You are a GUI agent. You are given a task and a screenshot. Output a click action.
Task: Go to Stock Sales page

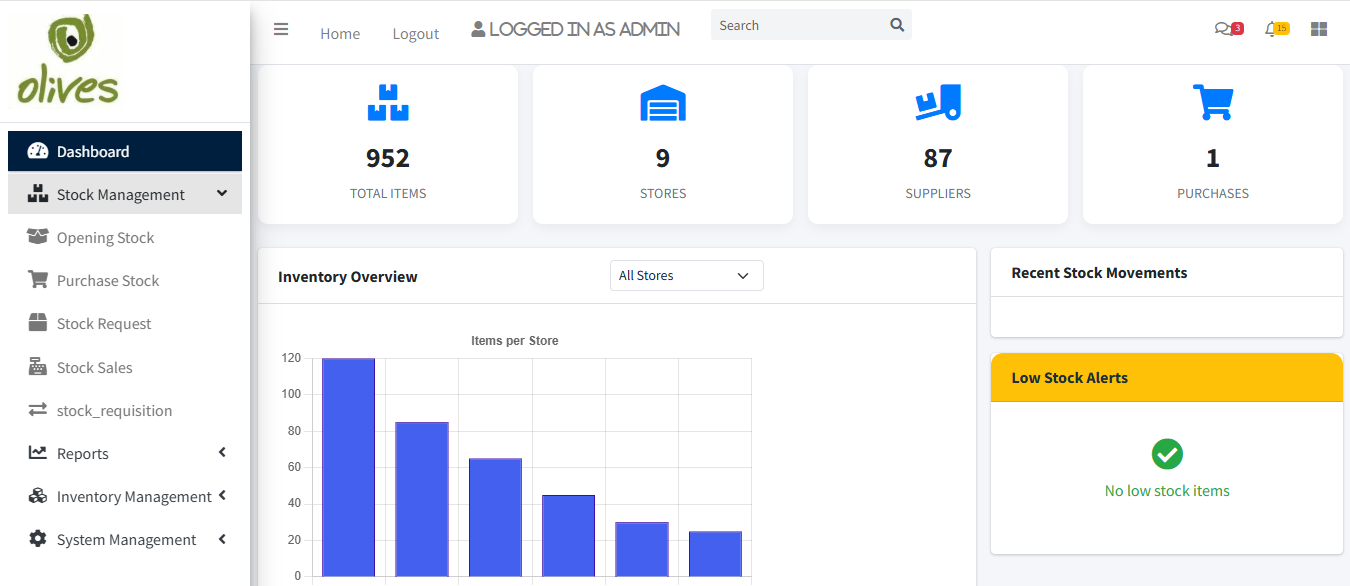[94, 367]
